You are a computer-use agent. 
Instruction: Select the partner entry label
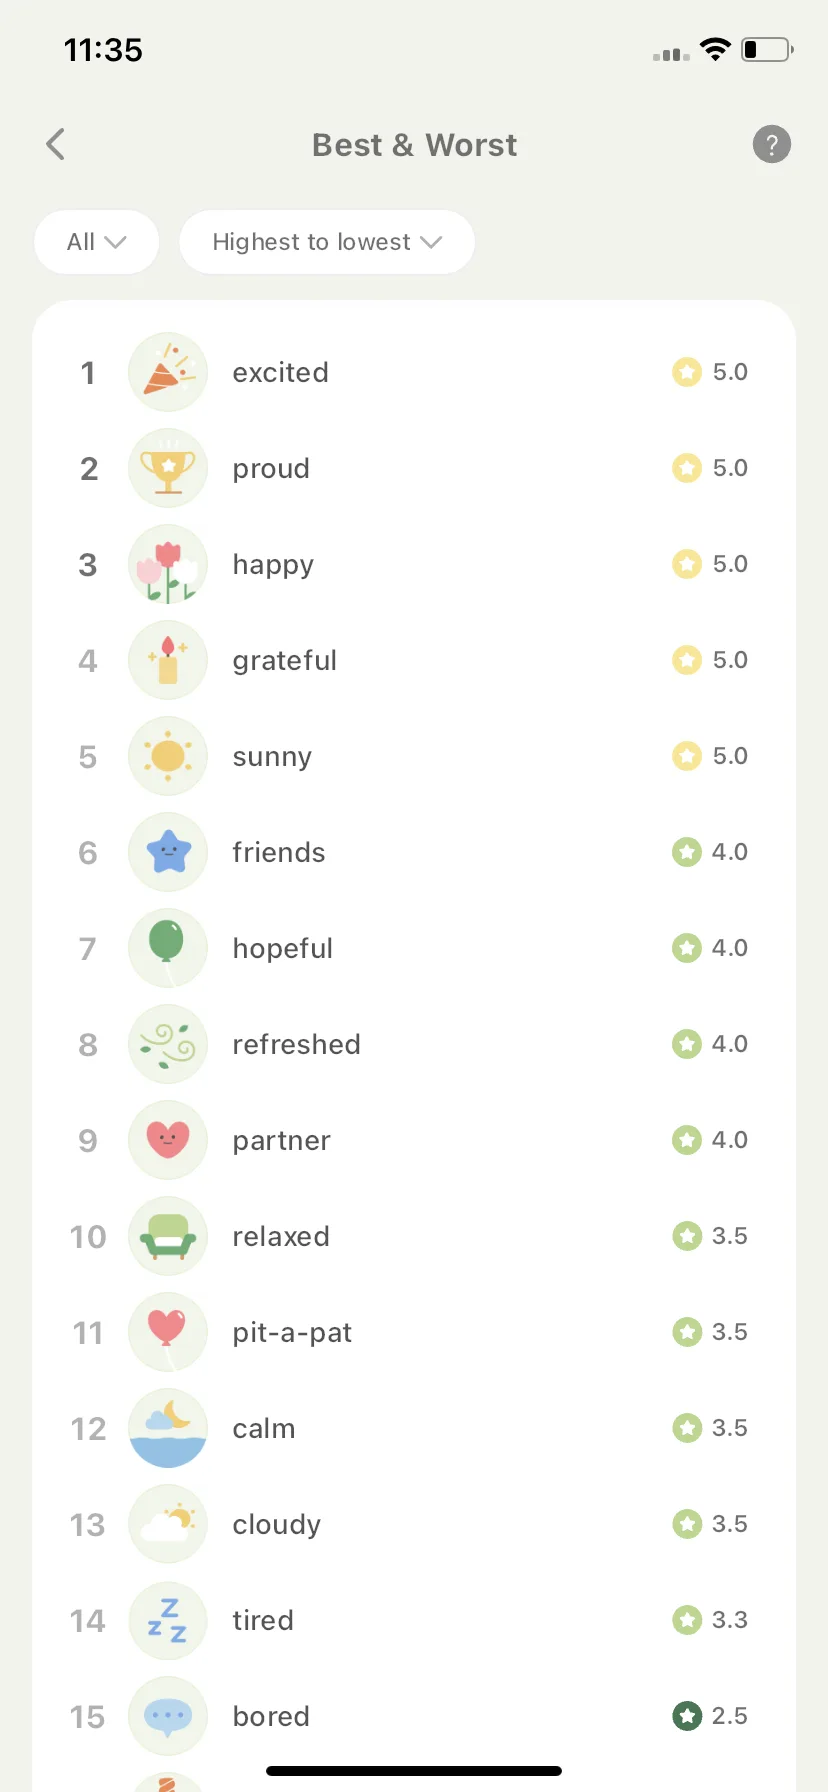click(x=281, y=1140)
